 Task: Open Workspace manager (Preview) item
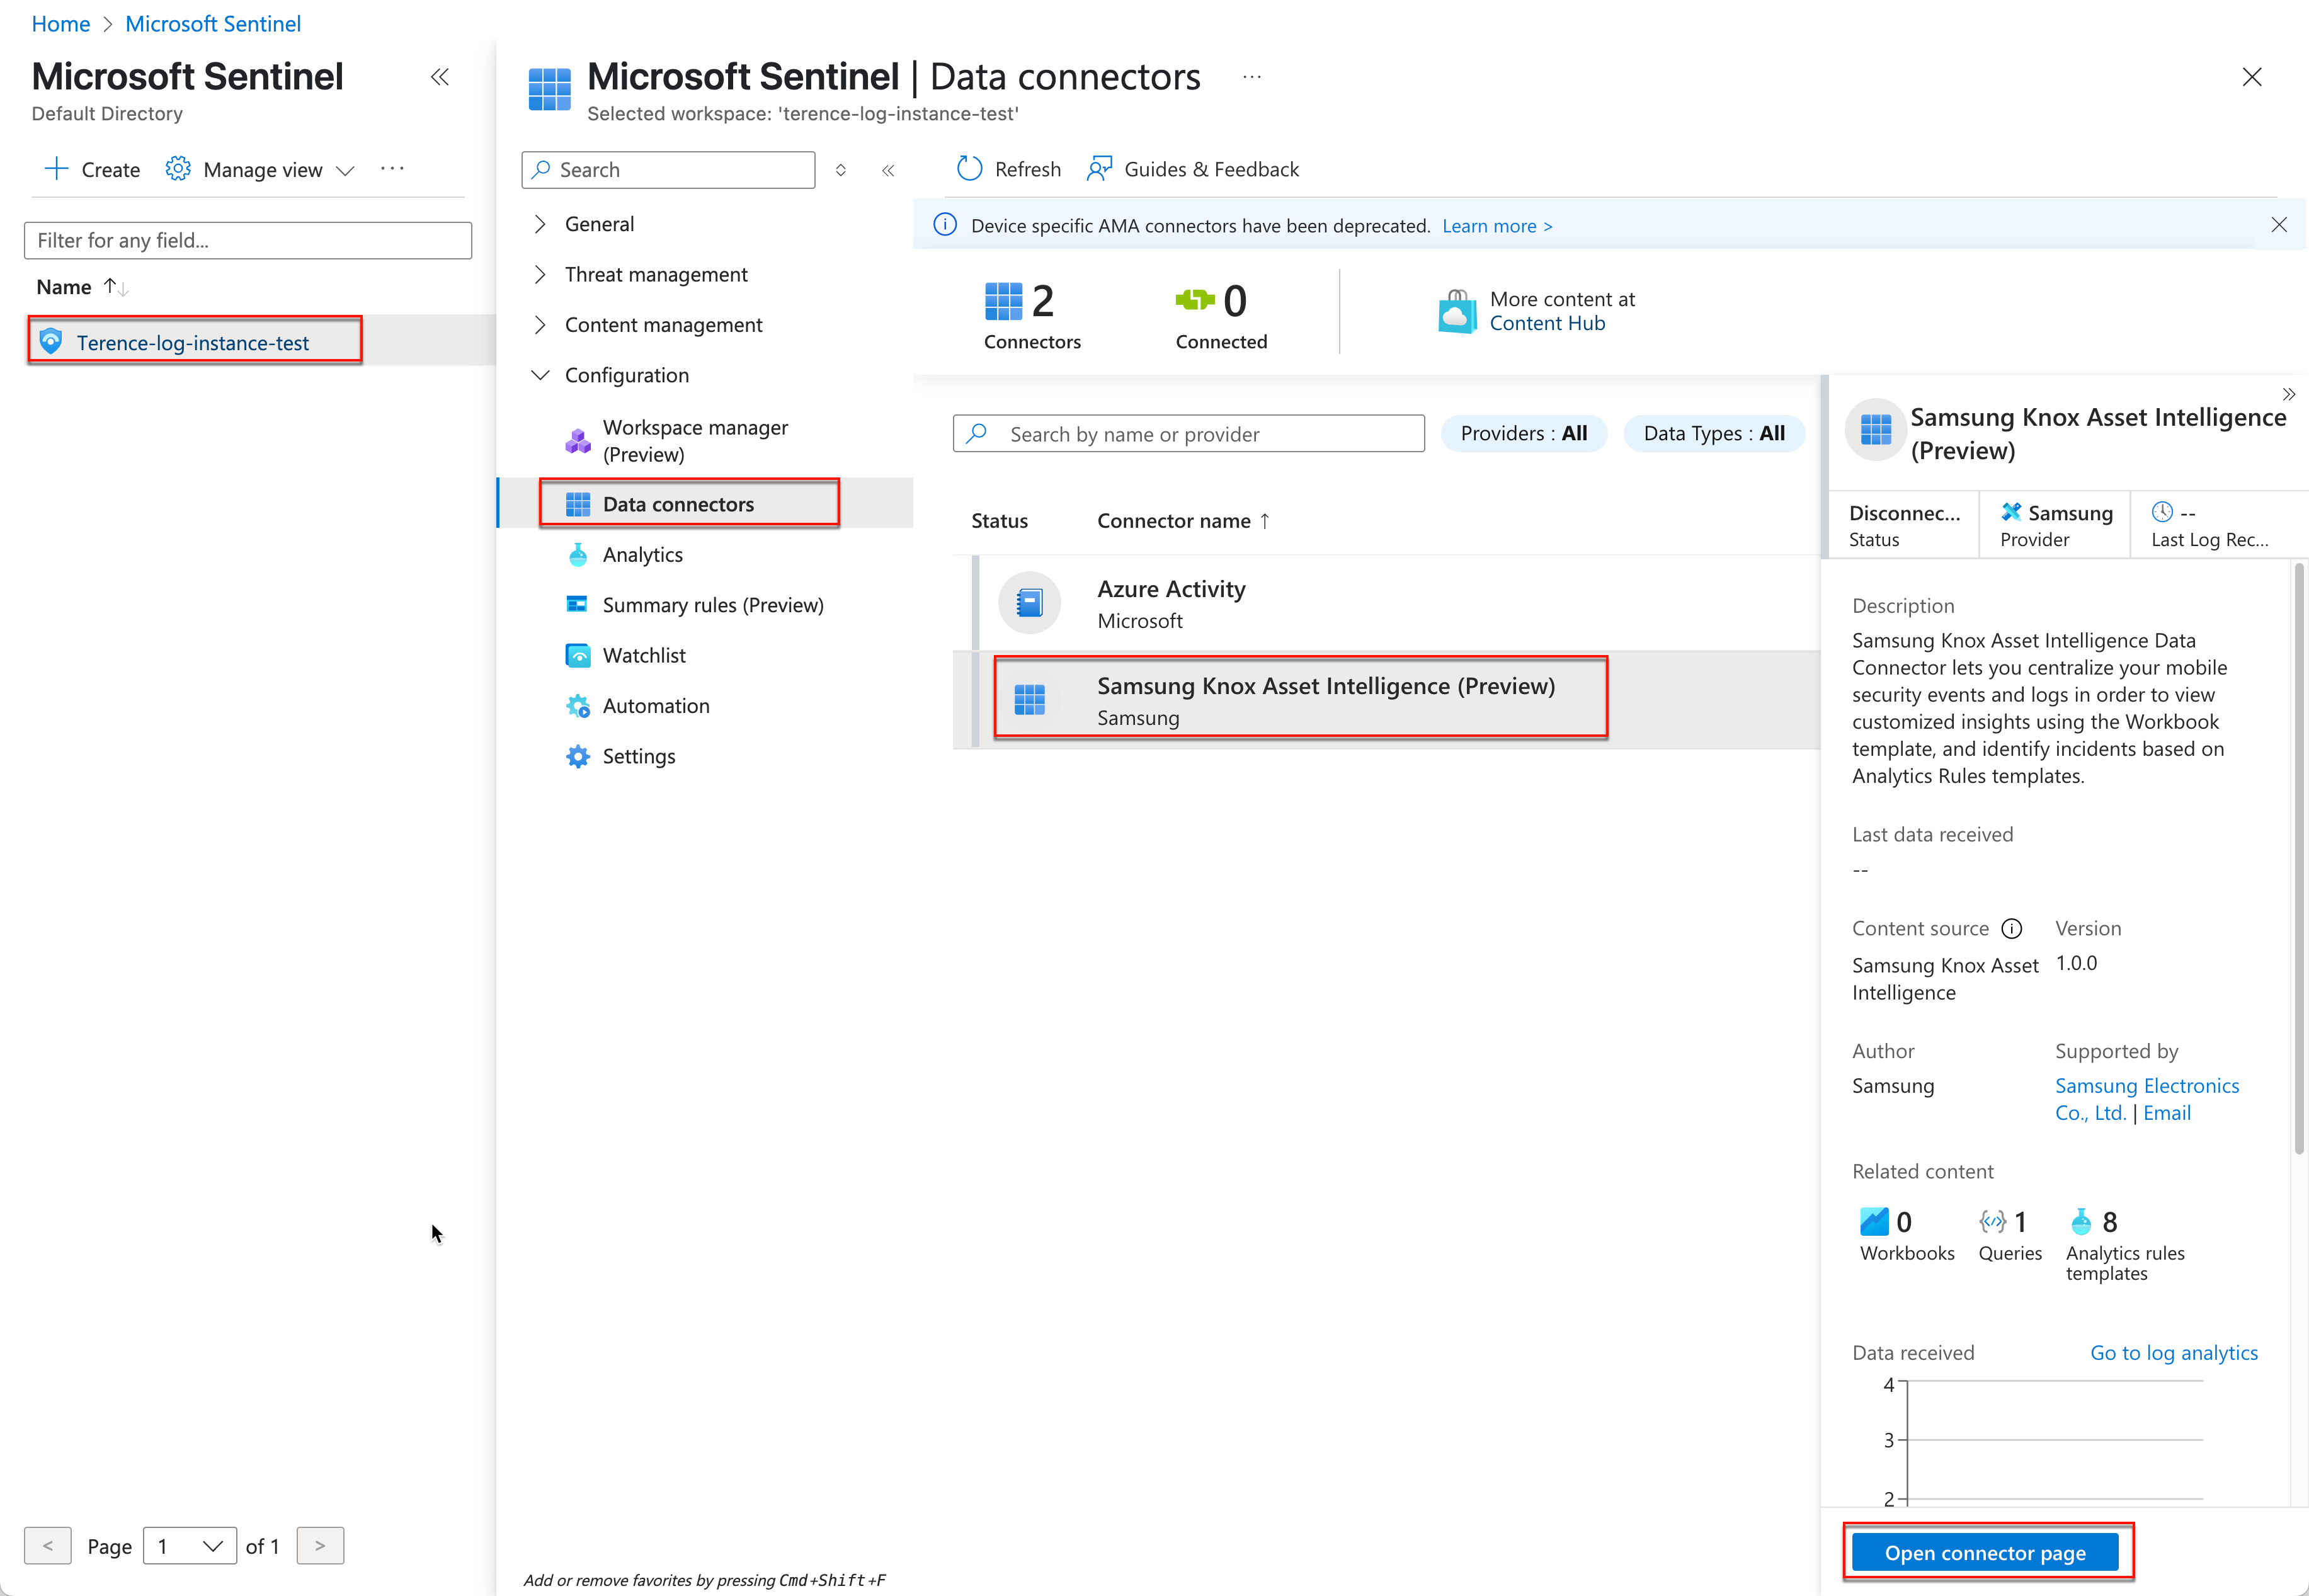(x=695, y=441)
